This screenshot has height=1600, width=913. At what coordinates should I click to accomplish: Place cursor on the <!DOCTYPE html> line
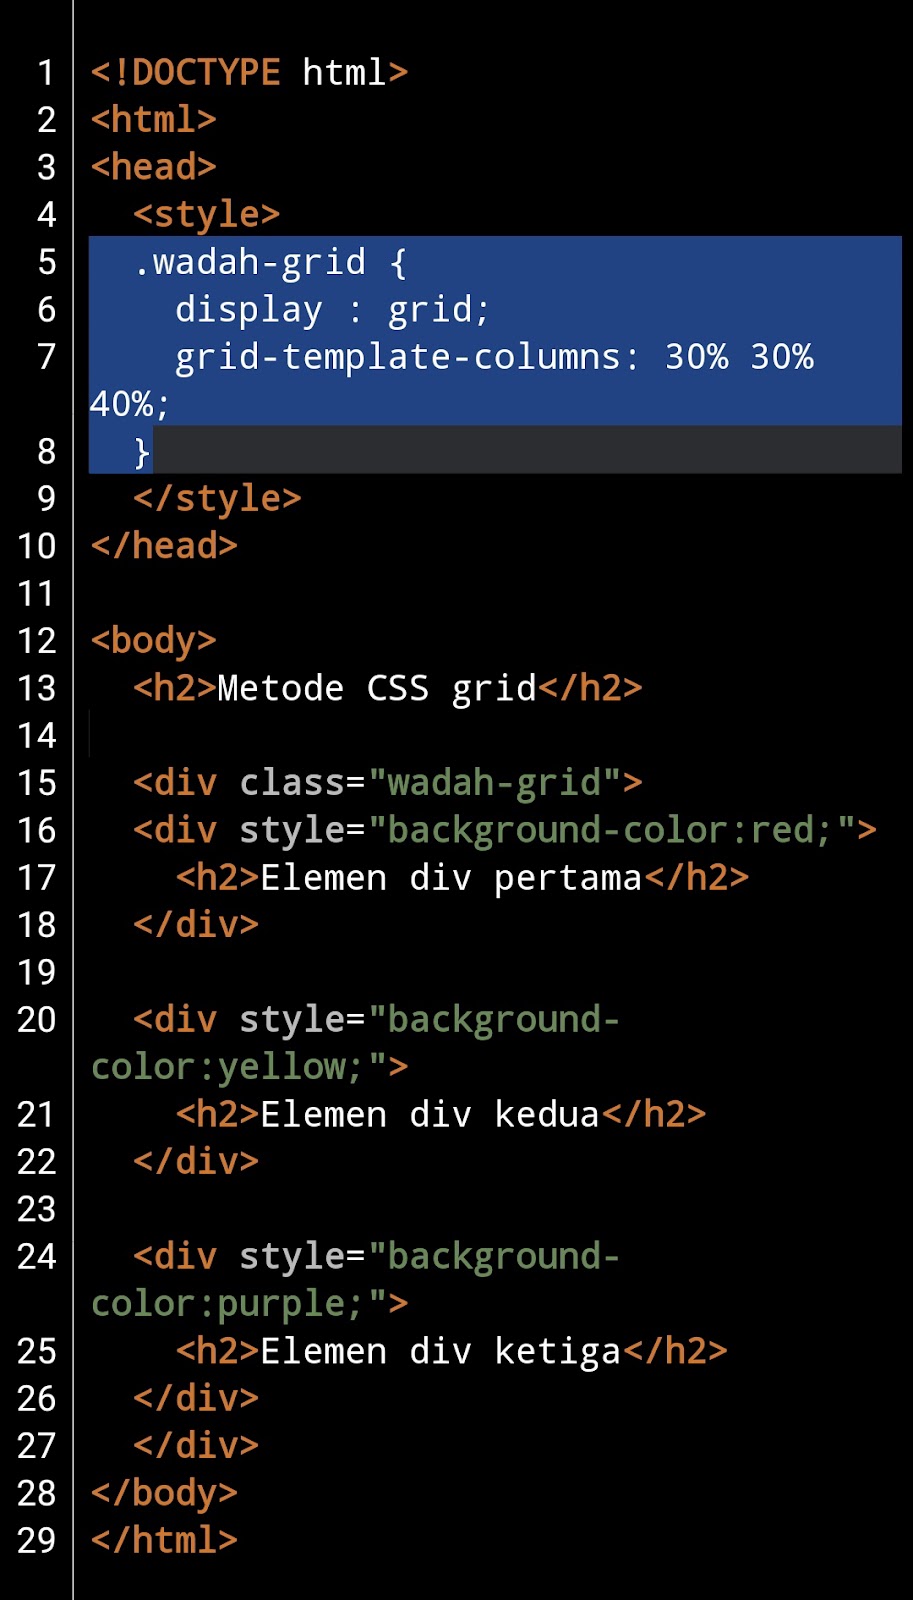pos(249,73)
